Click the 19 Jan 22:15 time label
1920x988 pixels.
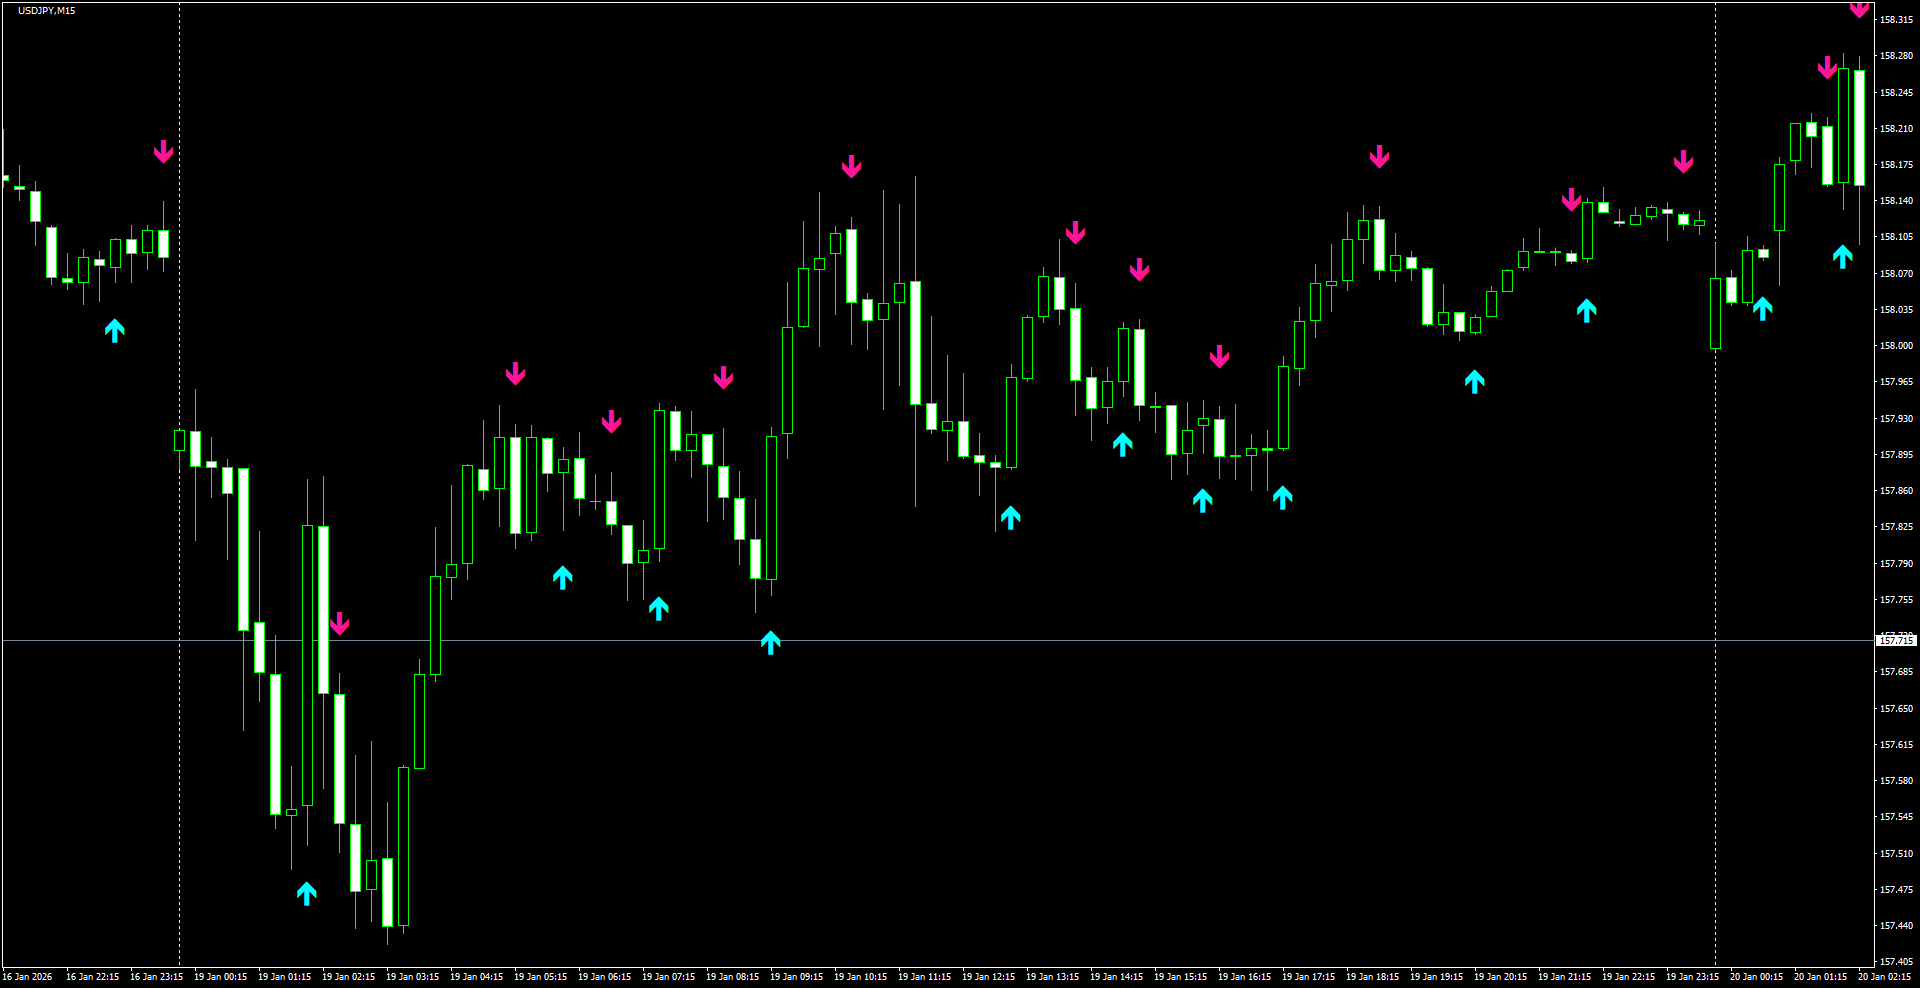point(1628,977)
